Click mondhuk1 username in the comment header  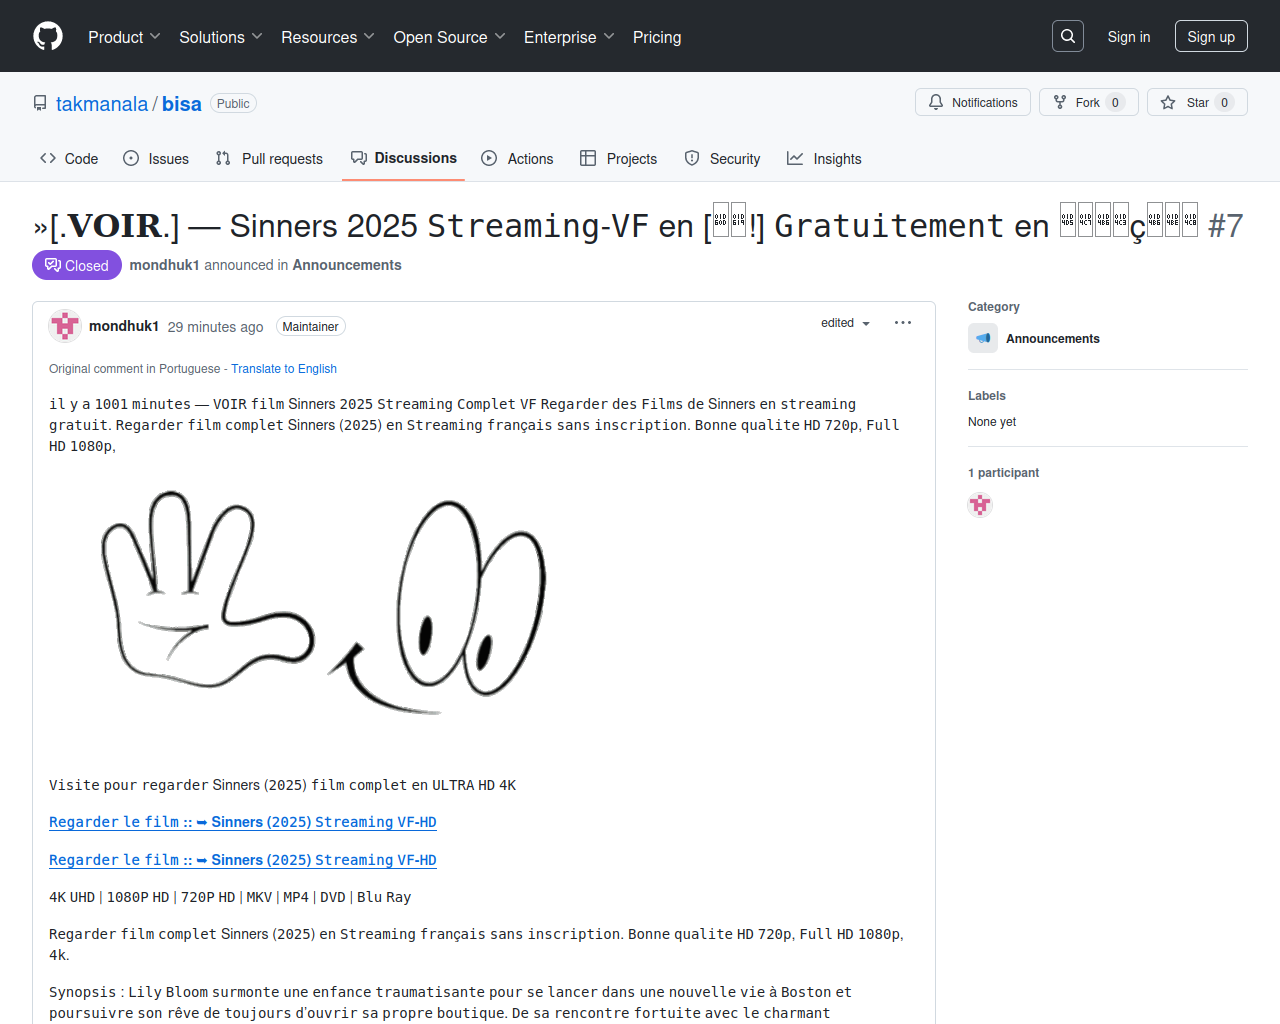click(x=124, y=326)
